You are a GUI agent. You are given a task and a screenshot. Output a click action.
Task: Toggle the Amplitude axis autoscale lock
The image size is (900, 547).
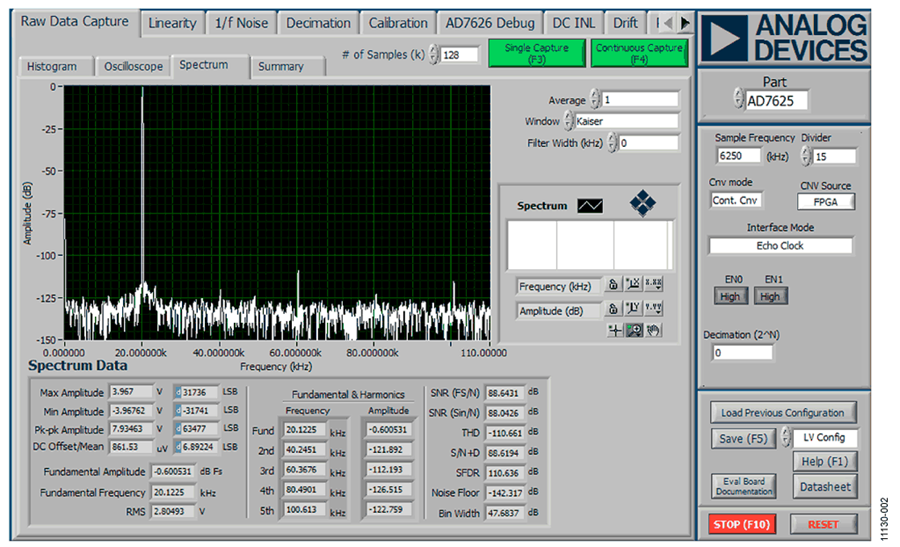(613, 309)
